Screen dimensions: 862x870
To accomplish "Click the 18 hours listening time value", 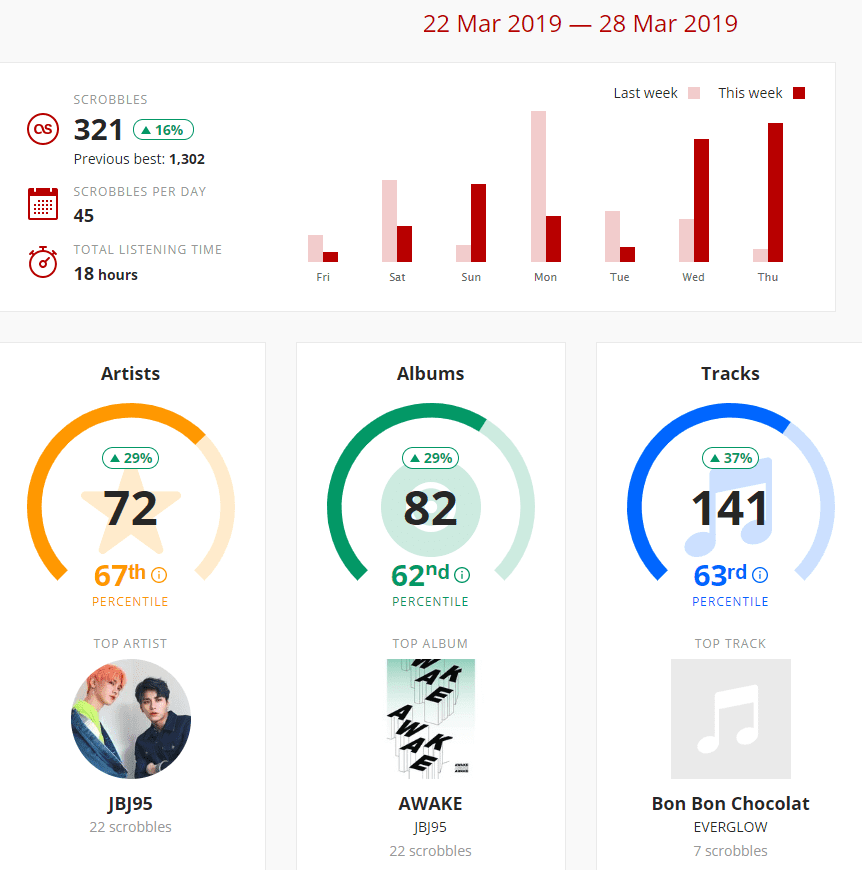I will click(x=106, y=274).
